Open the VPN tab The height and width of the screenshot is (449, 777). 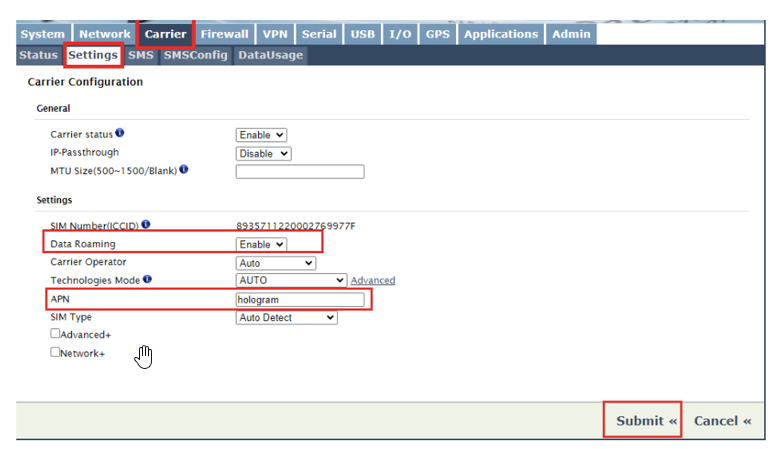point(274,34)
